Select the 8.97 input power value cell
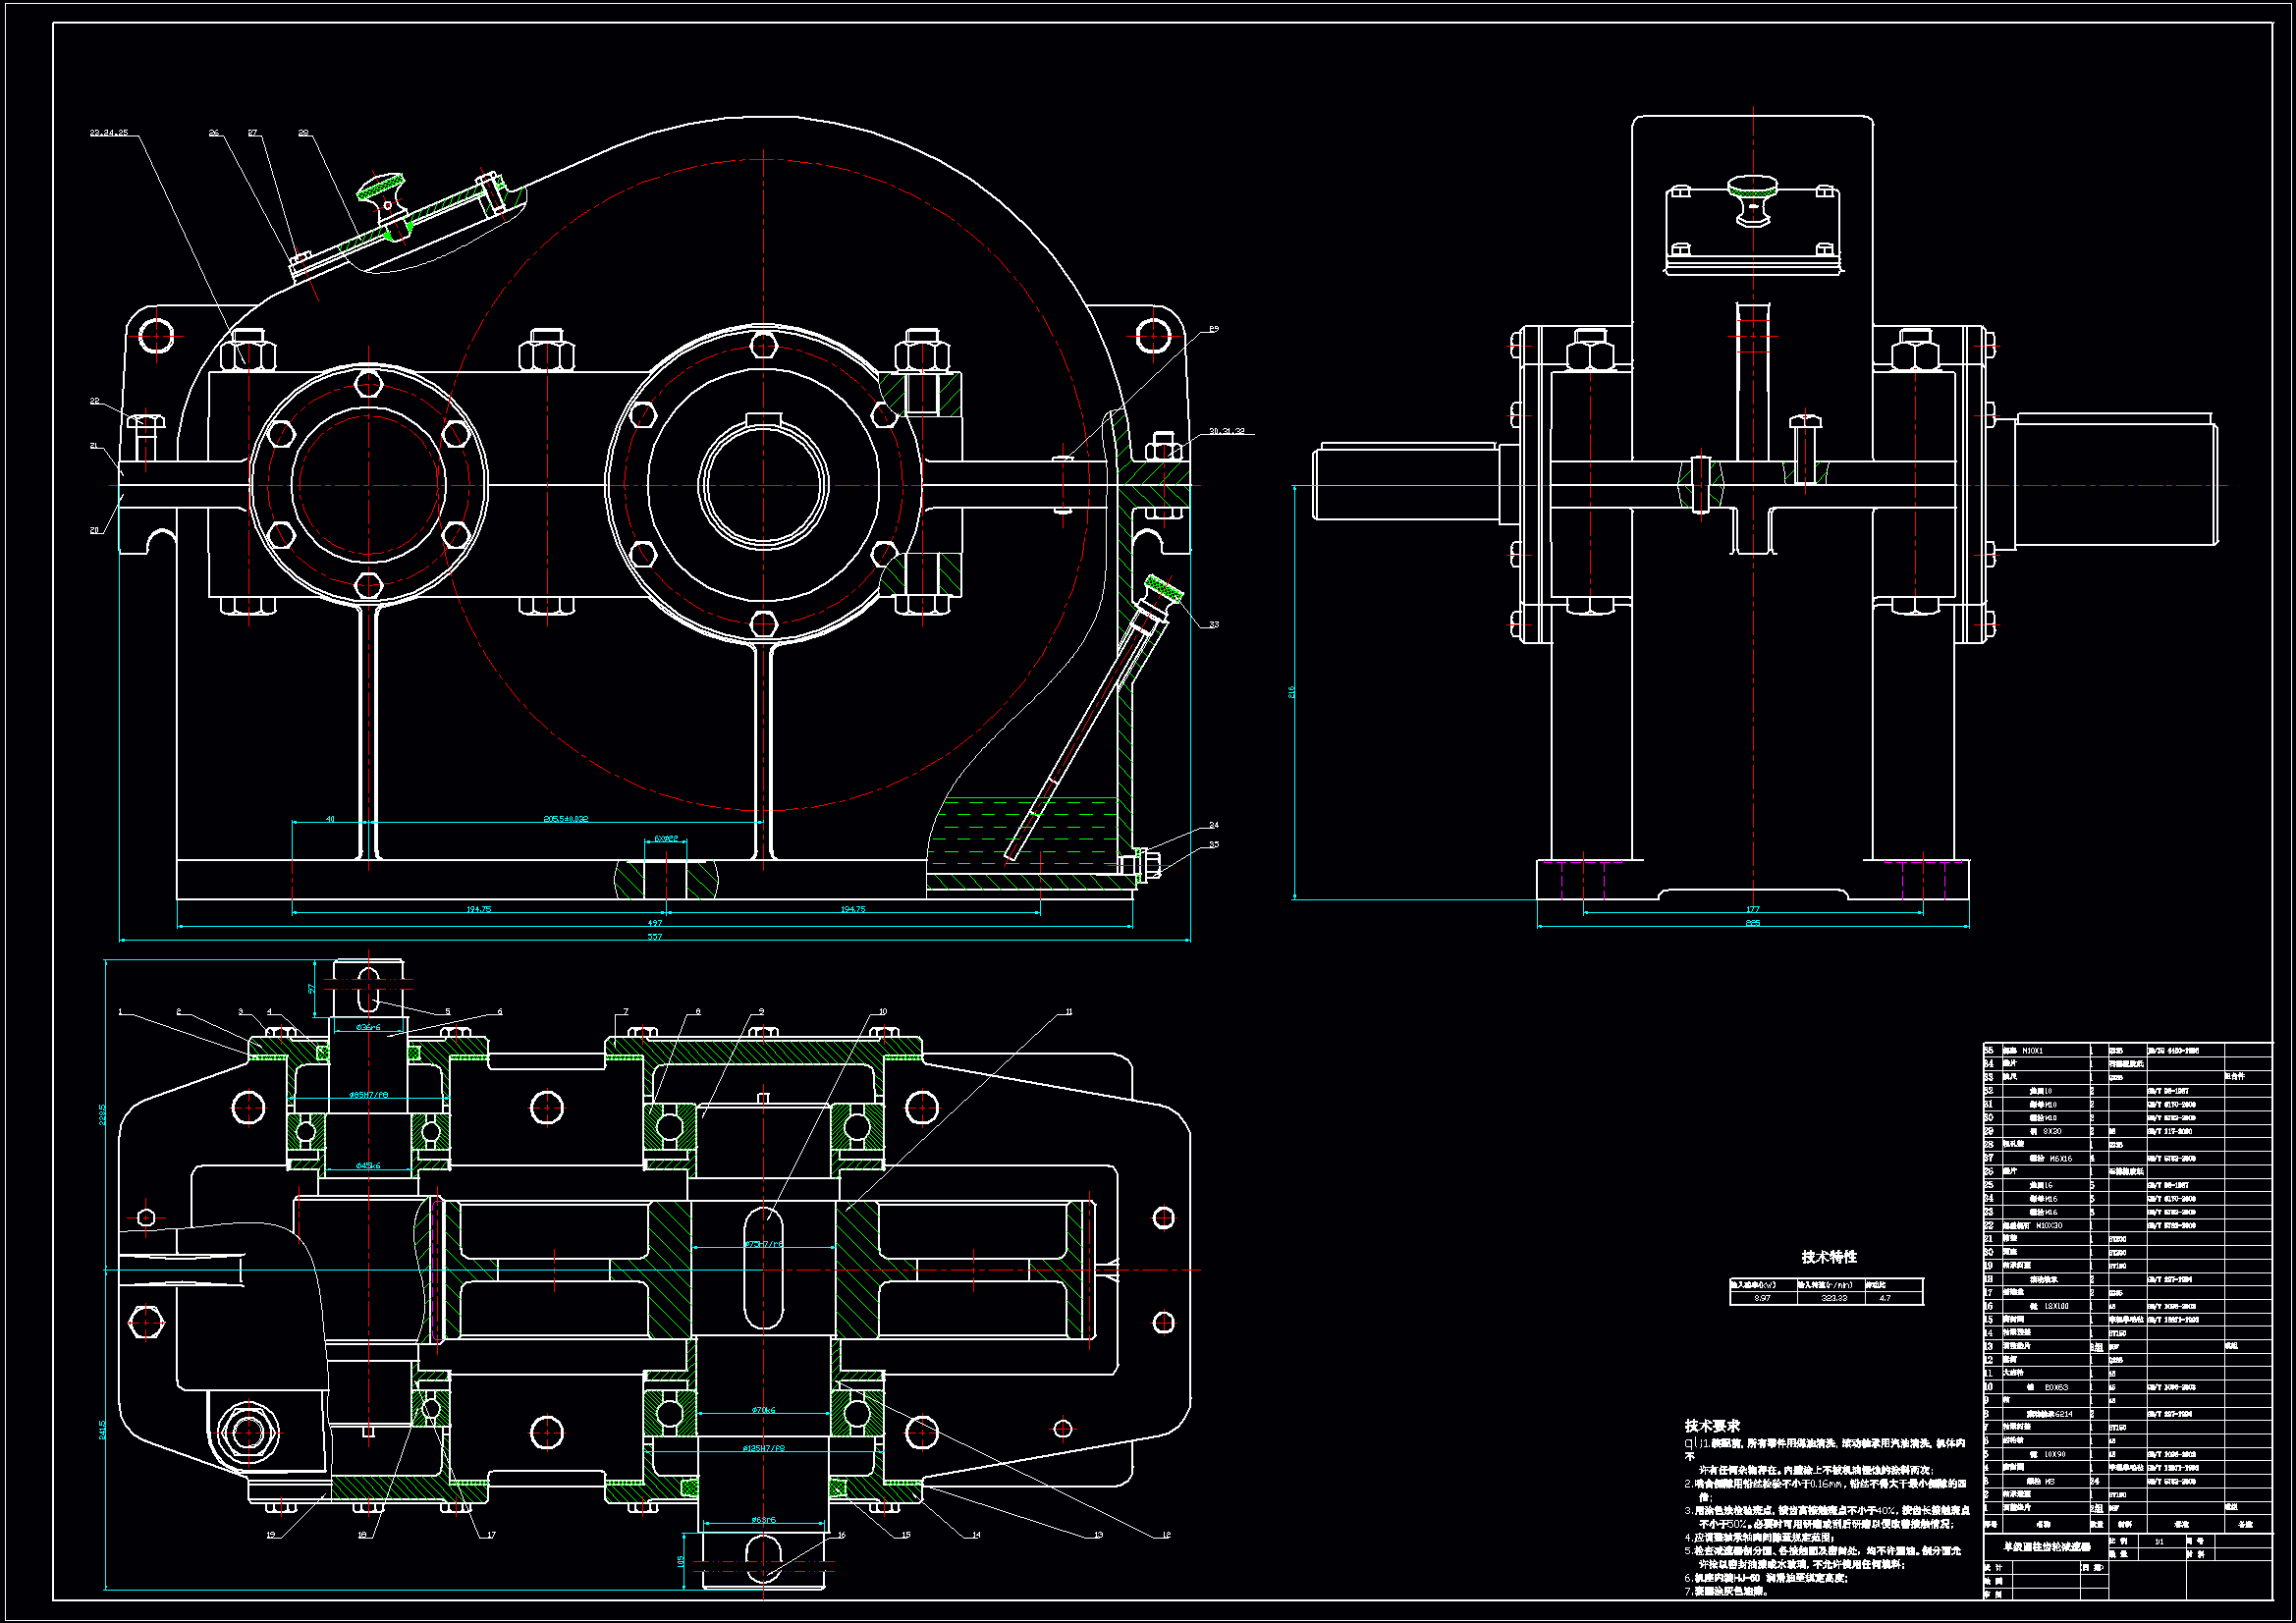The height and width of the screenshot is (1623, 2296). click(1762, 1298)
